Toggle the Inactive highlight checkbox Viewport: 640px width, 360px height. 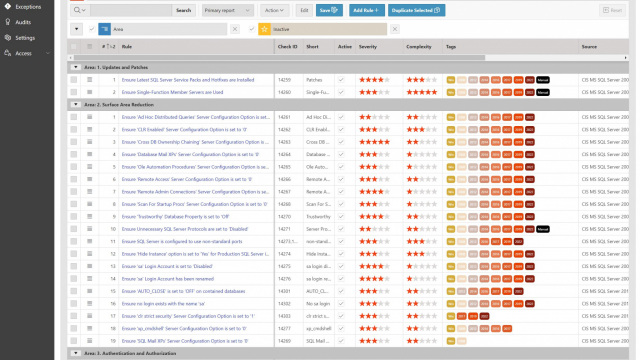tap(251, 29)
